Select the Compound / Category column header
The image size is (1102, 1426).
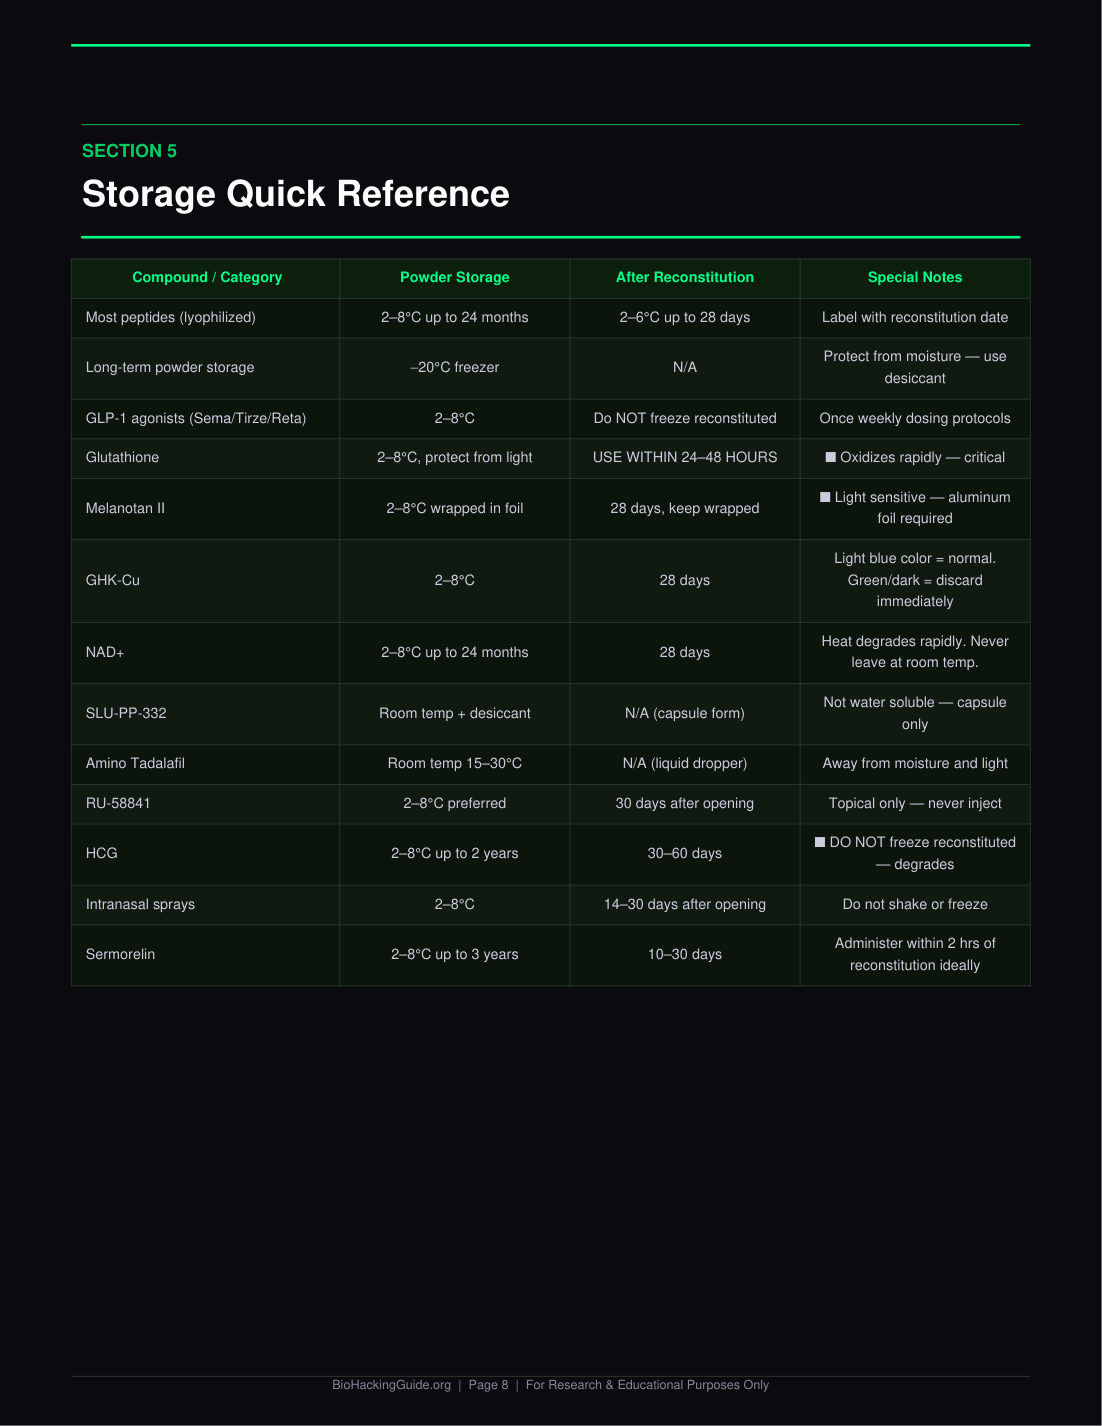click(x=207, y=277)
